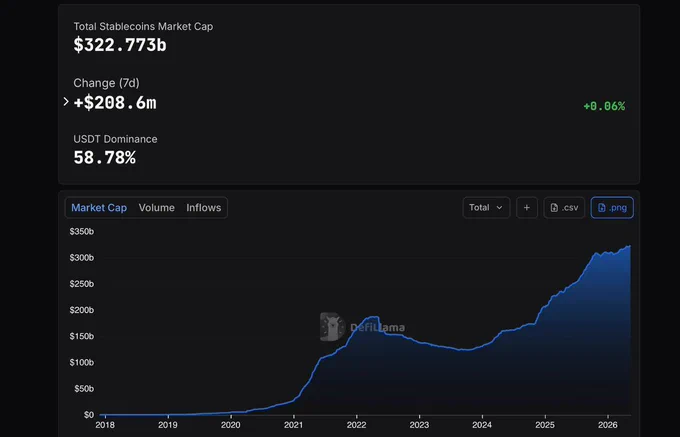Download chart data as .csv
The height and width of the screenshot is (437, 680).
point(564,208)
